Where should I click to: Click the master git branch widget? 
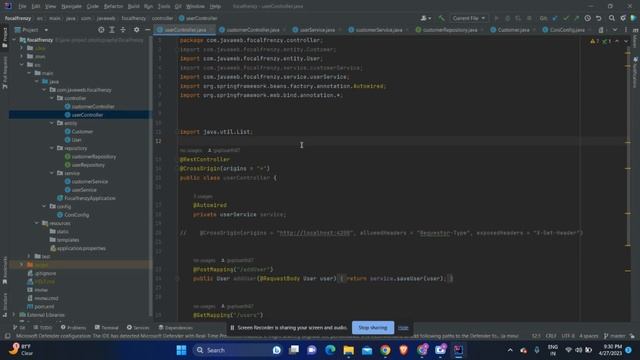[615, 336]
